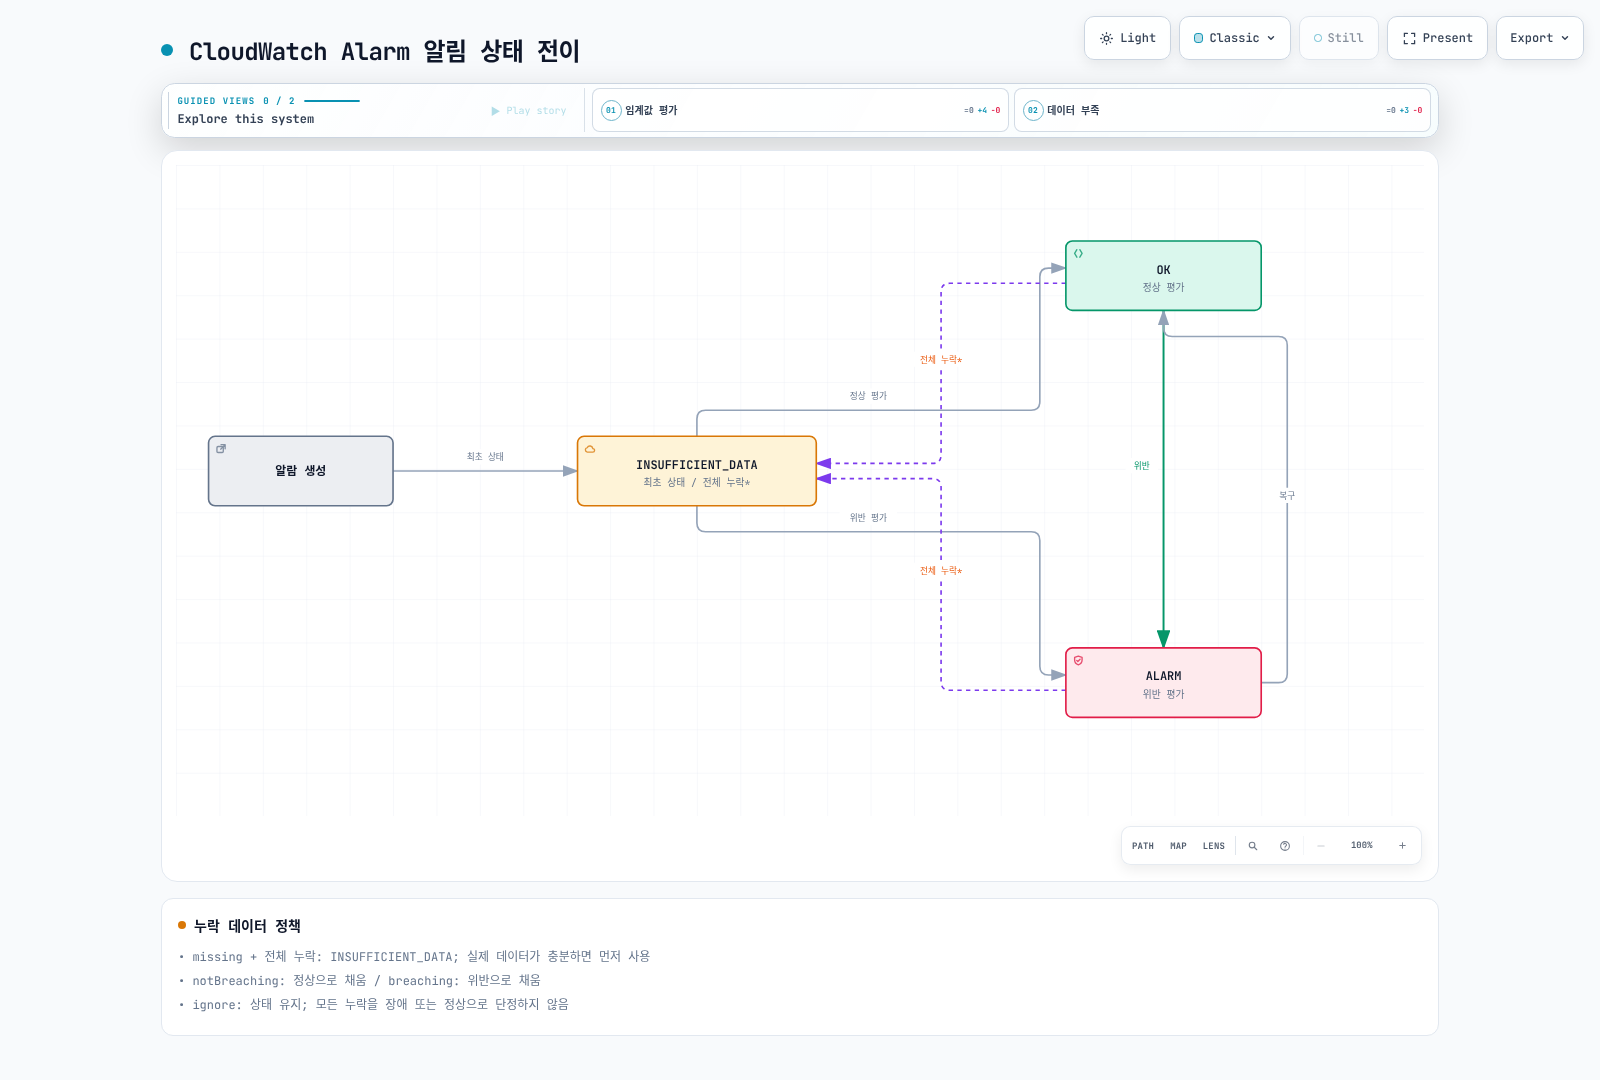Image resolution: width=1600 pixels, height=1080 pixels.
Task: Click the Explore this system label
Action: [x=246, y=119]
